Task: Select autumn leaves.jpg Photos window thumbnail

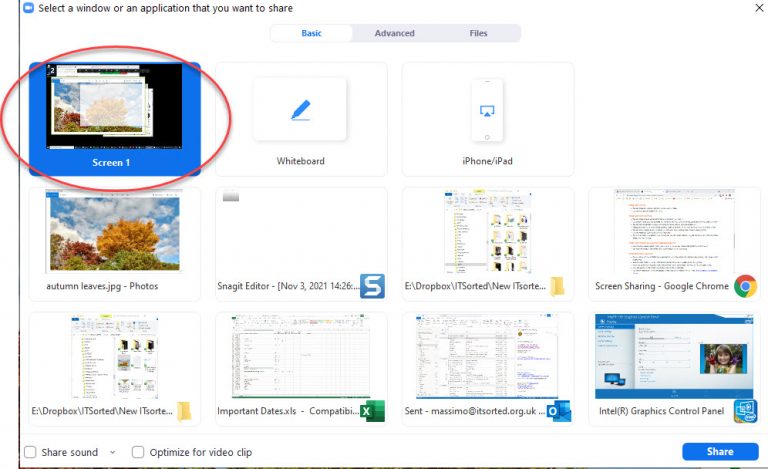Action: pyautogui.click(x=114, y=231)
